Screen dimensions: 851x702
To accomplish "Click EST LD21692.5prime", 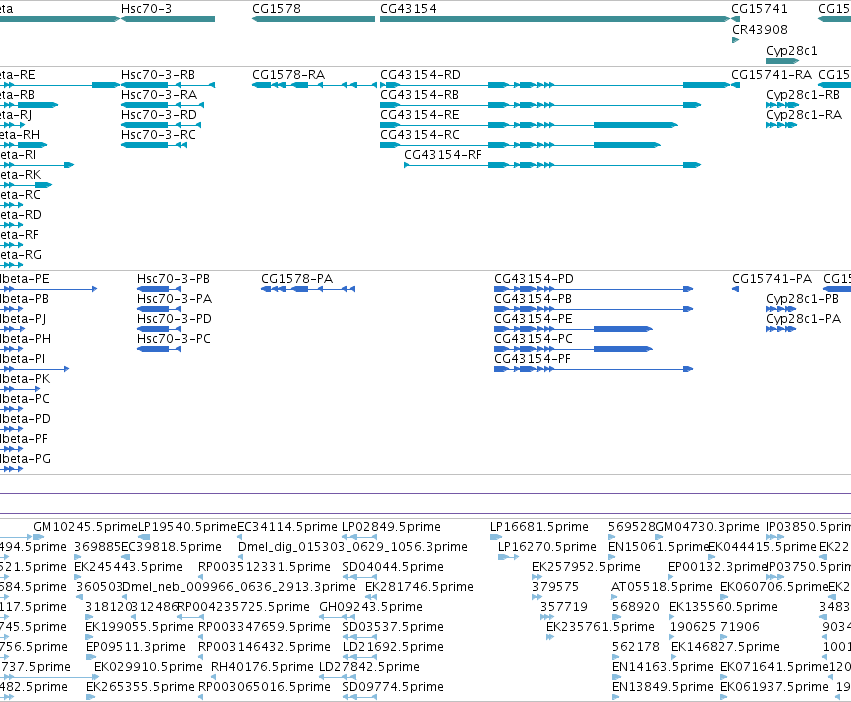I will (x=359, y=657).
